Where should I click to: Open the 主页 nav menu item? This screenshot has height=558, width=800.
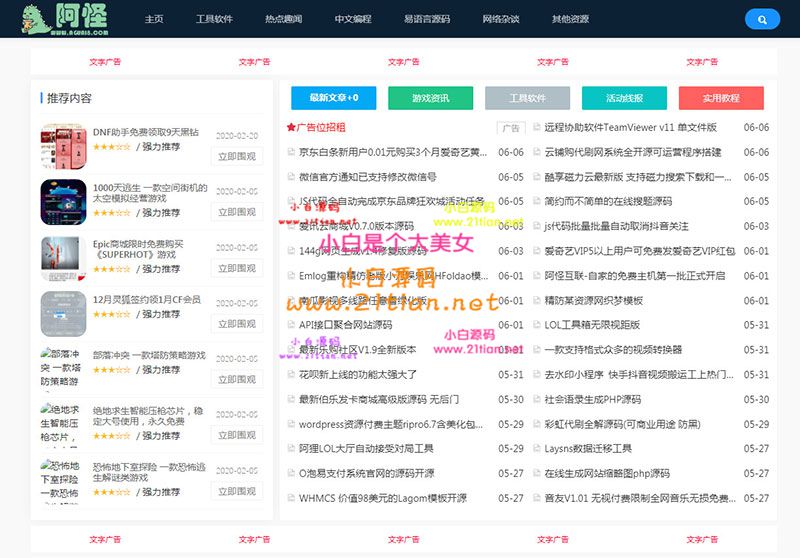tap(154, 19)
